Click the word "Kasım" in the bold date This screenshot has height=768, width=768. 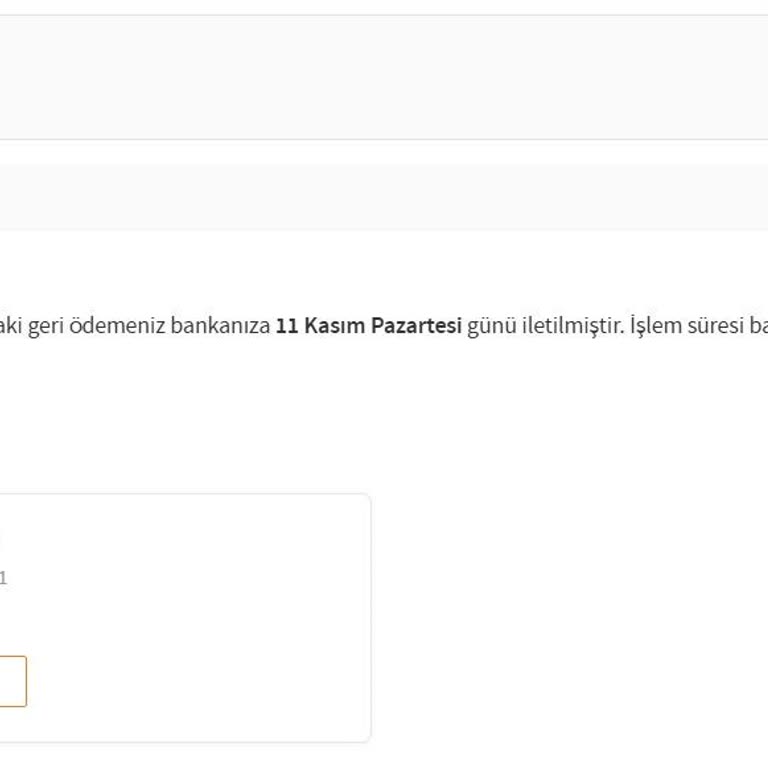point(335,327)
